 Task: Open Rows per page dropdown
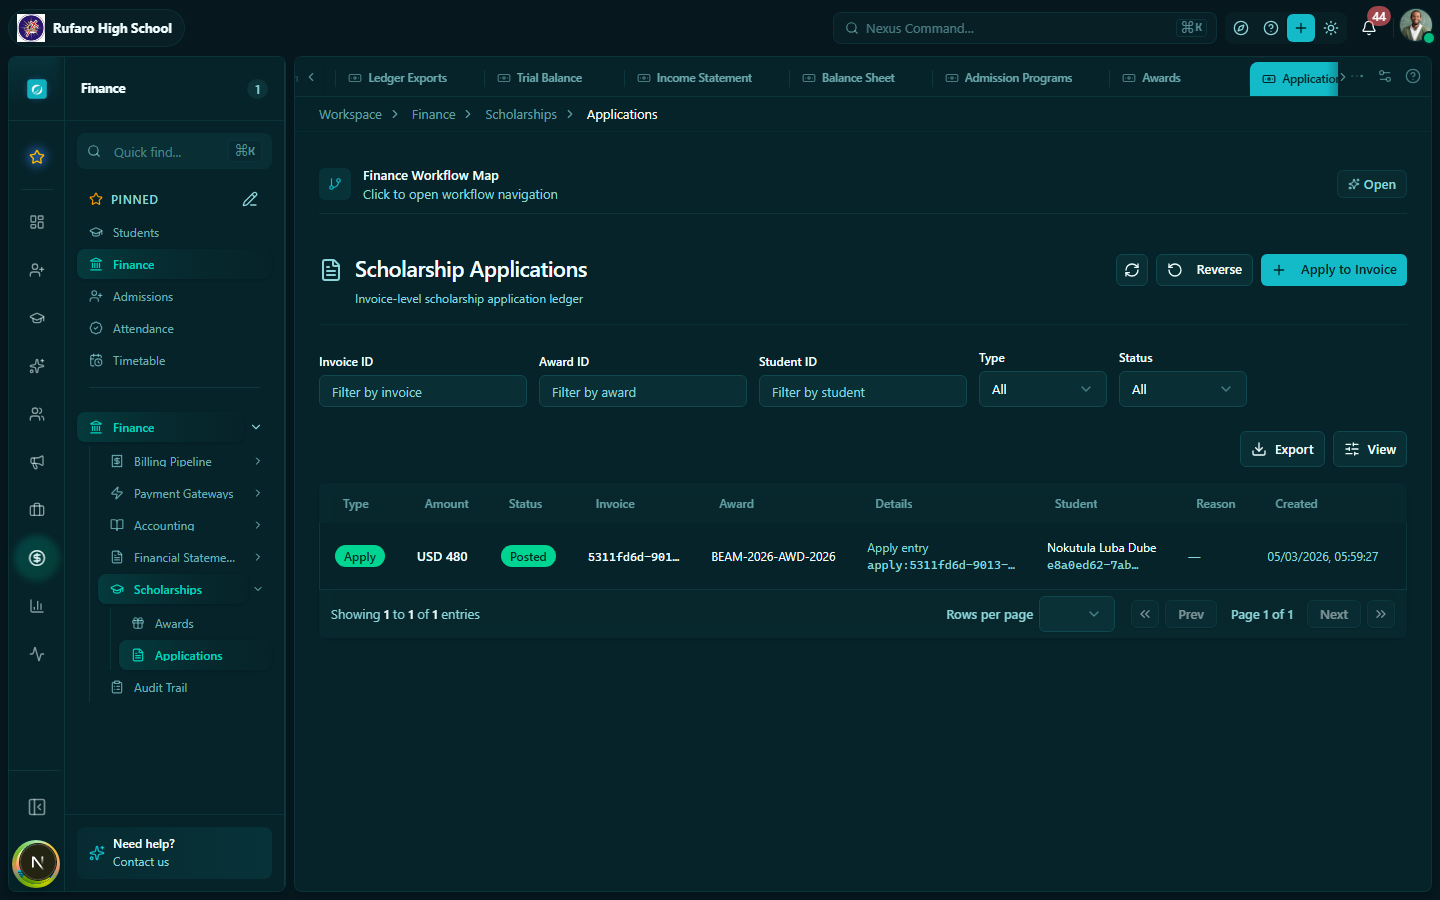point(1077,614)
